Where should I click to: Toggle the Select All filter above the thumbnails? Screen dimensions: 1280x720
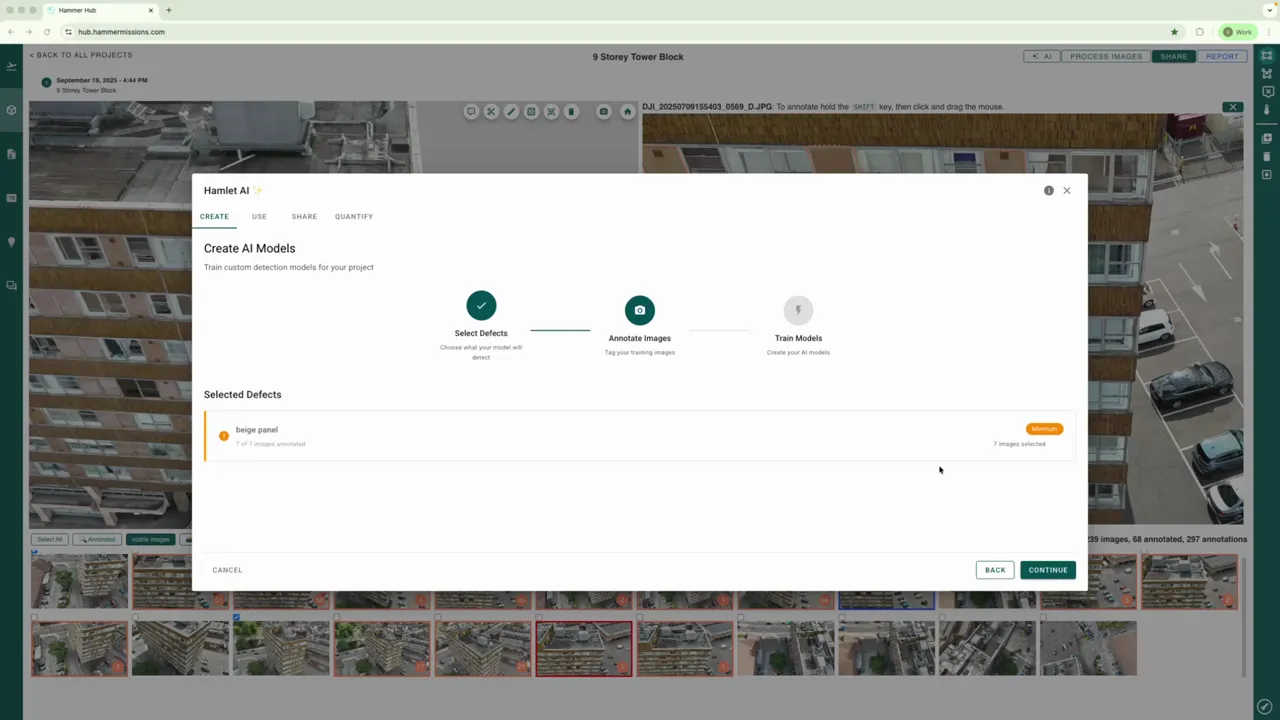pos(49,539)
